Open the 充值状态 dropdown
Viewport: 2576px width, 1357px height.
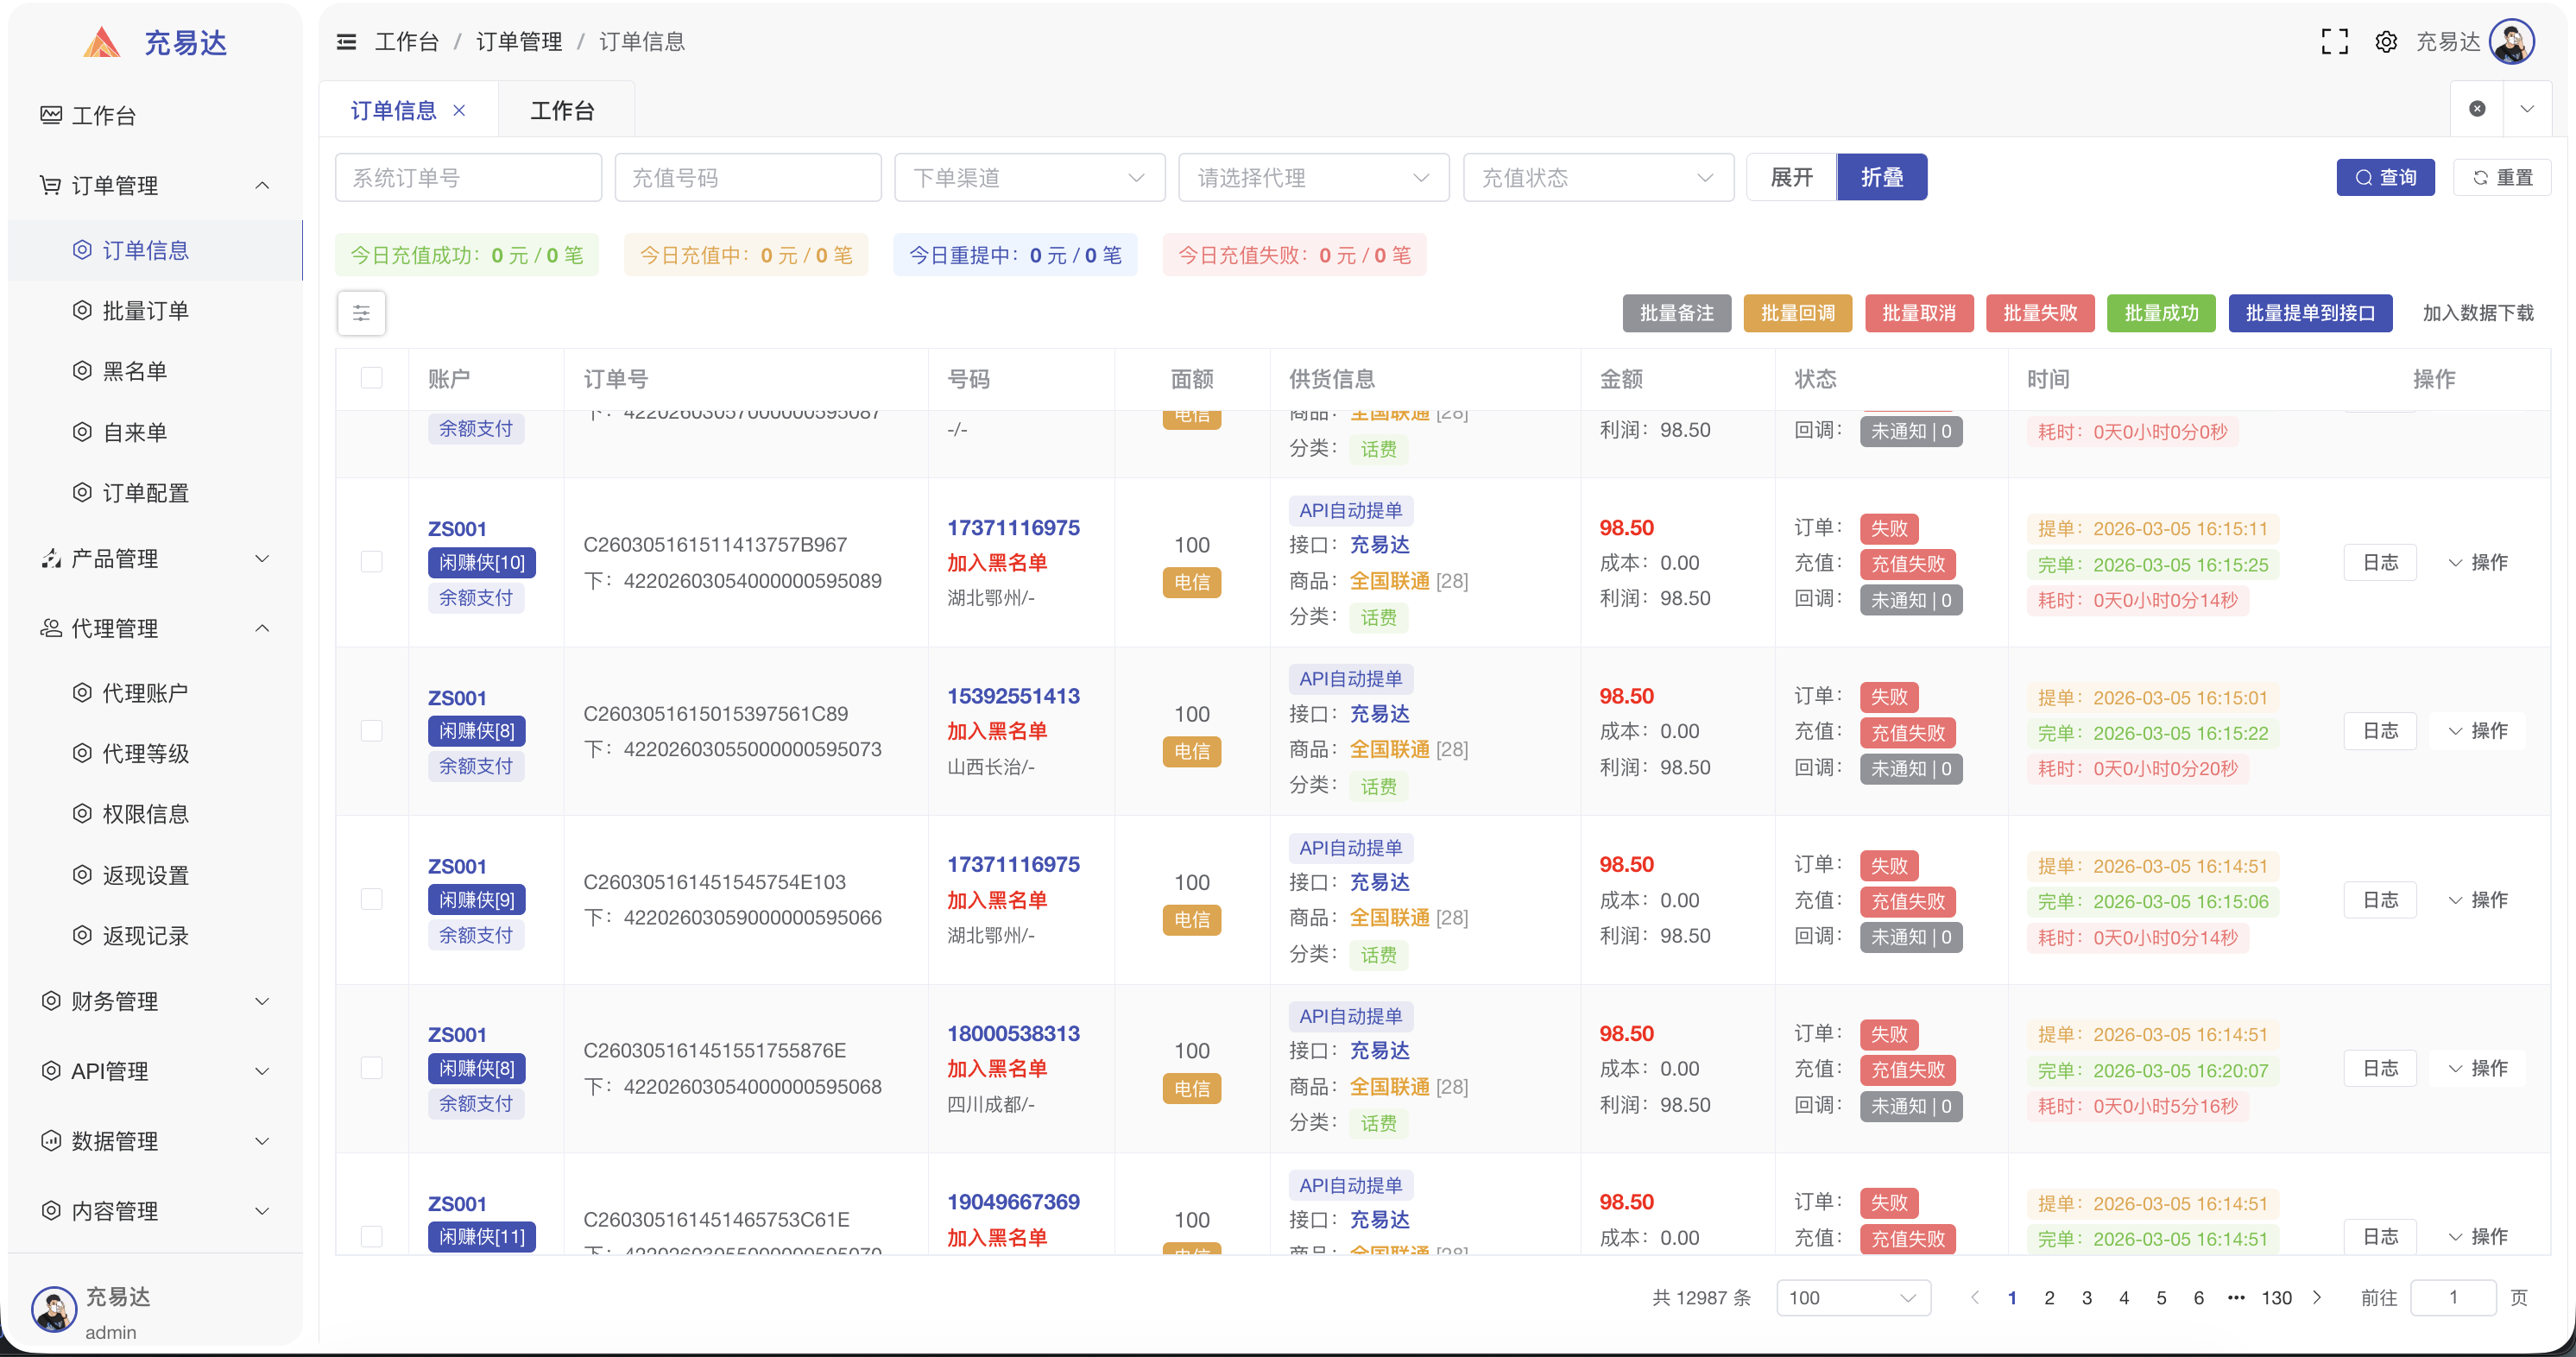click(1598, 177)
